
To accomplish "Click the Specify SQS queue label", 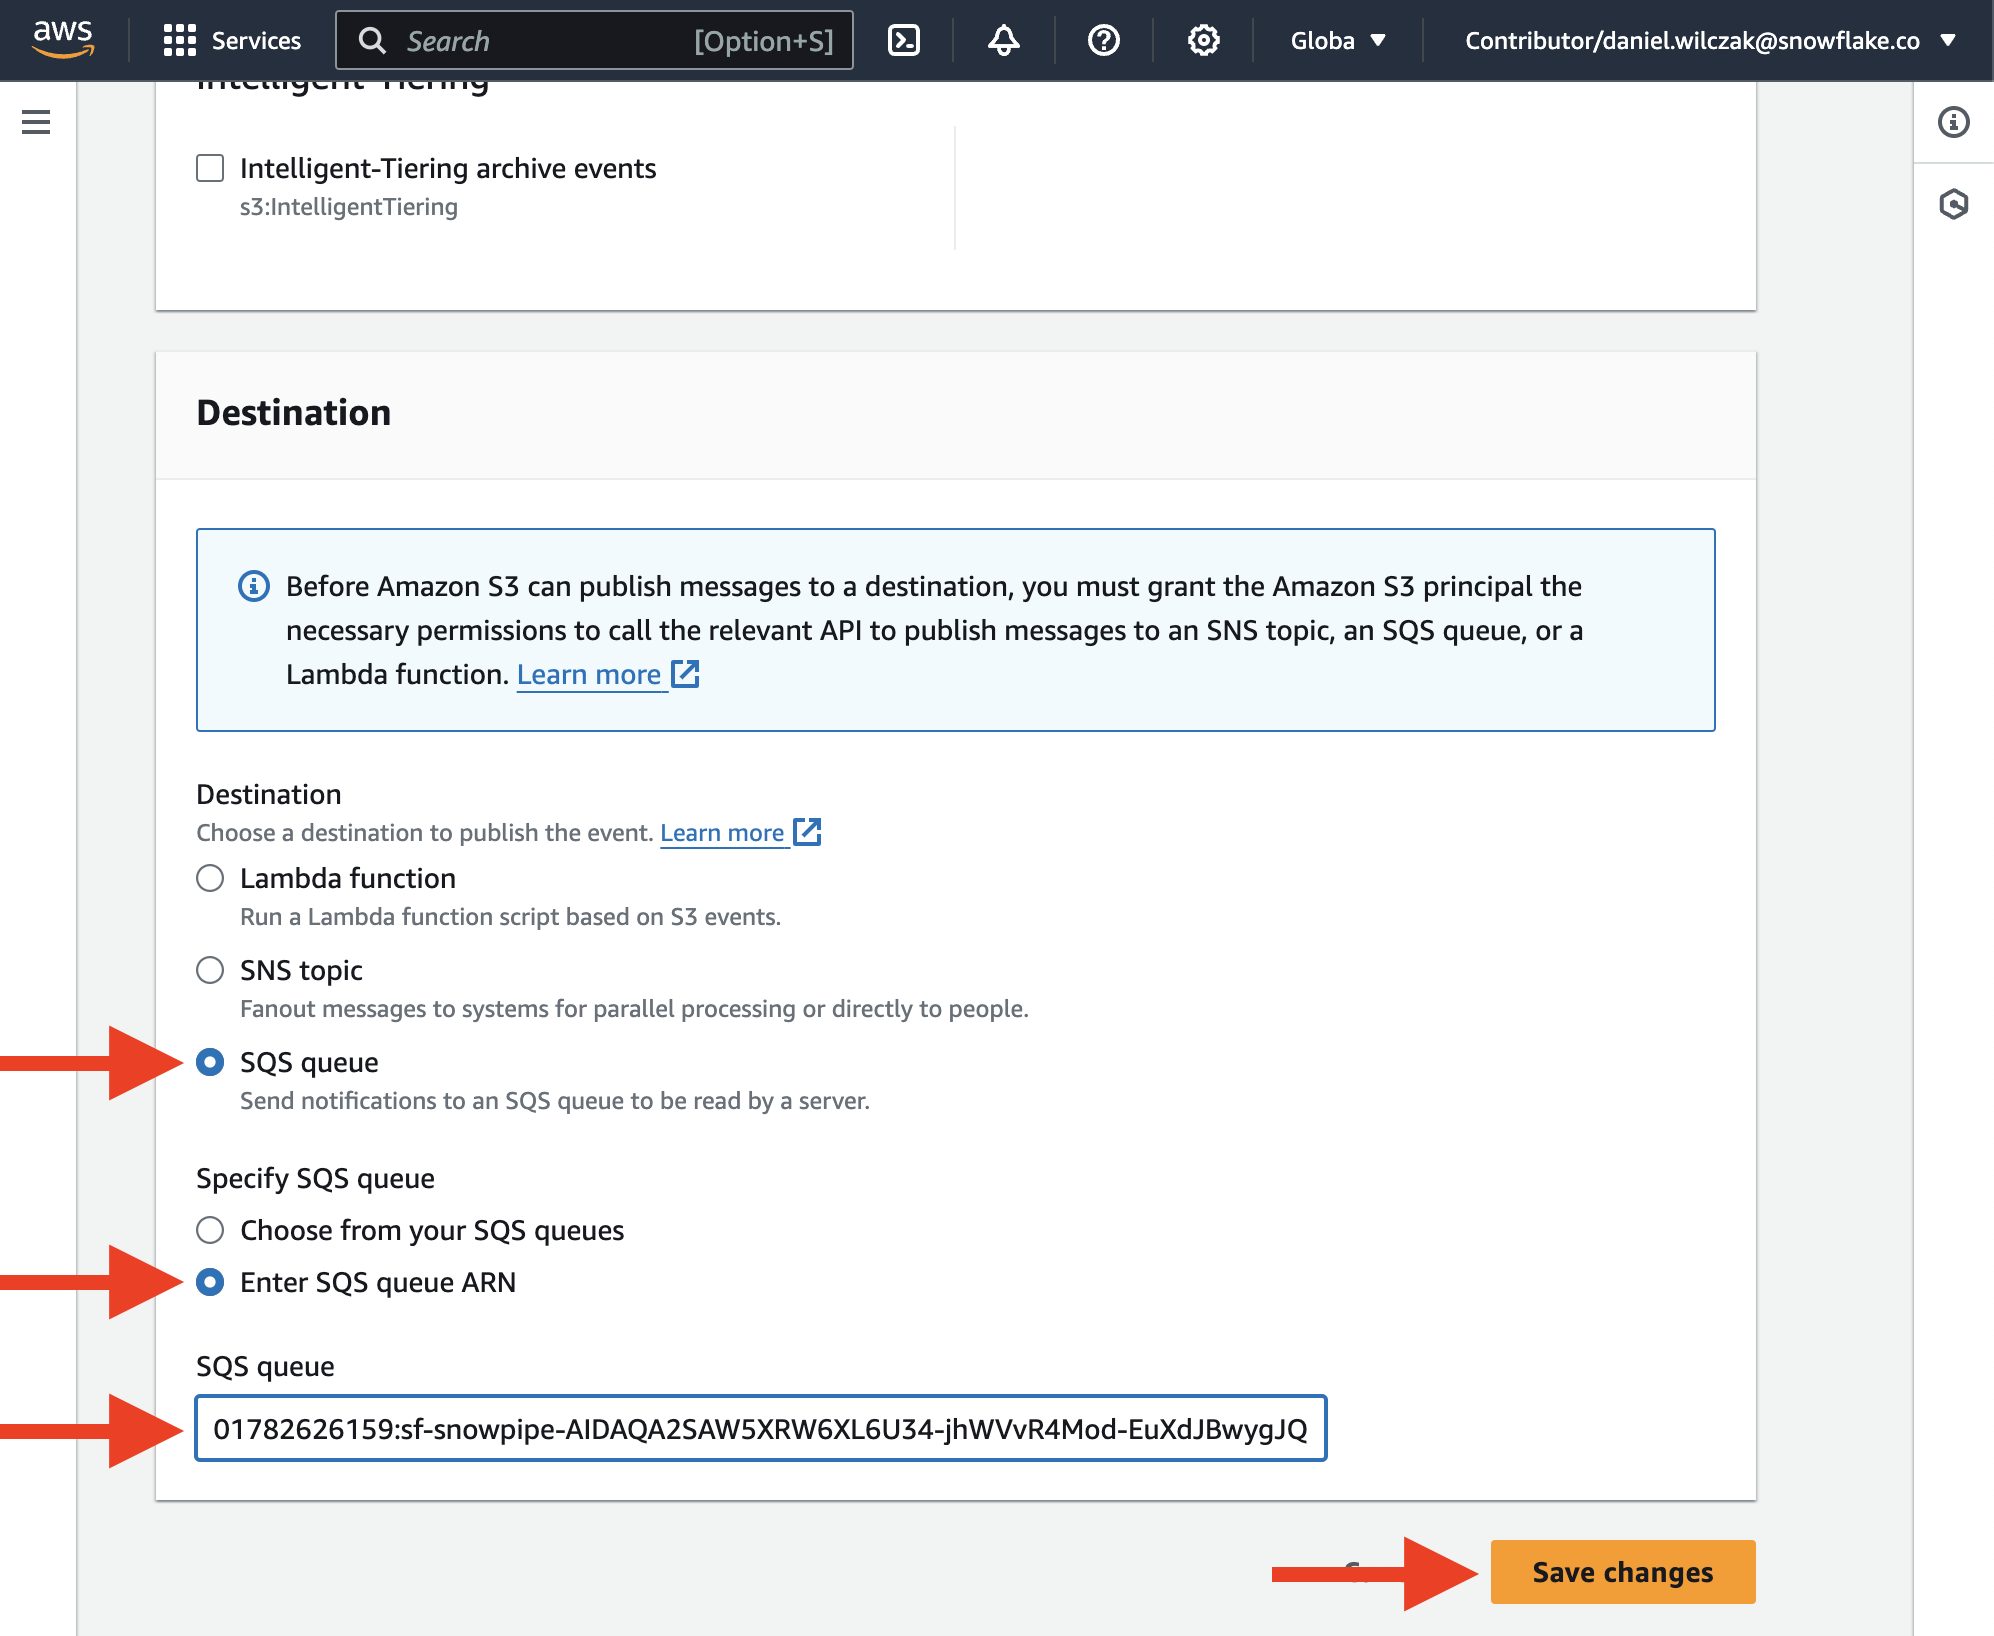I will [315, 1178].
